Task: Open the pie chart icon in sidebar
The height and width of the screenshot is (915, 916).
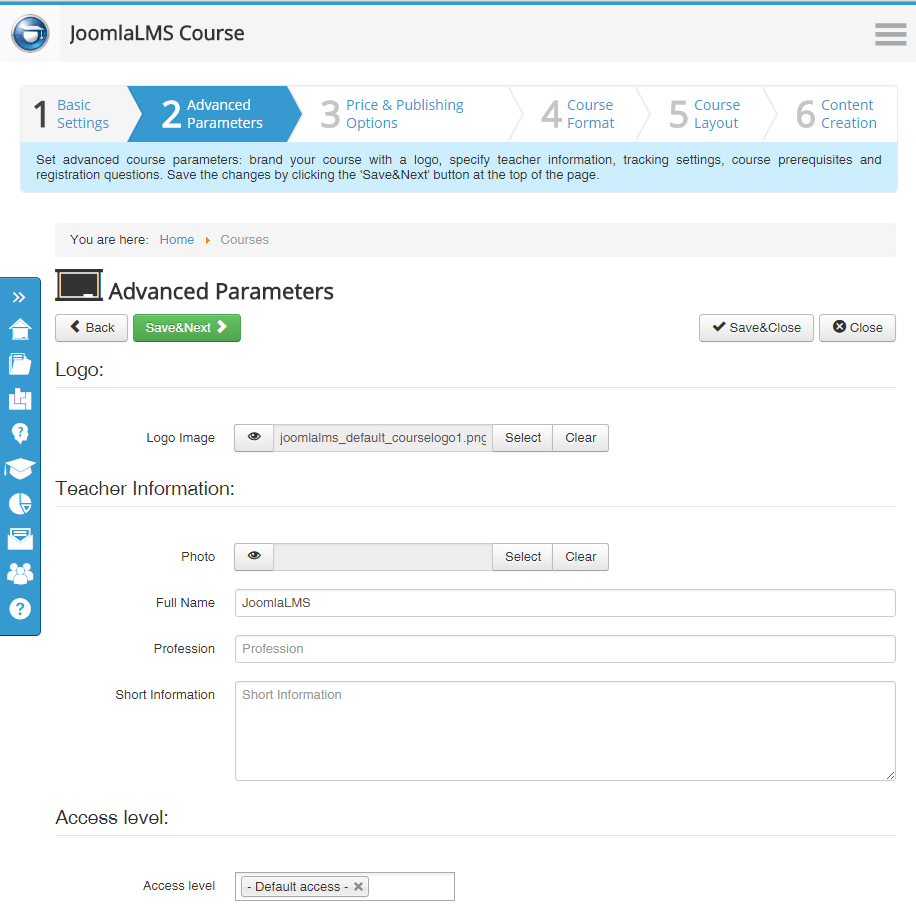Action: point(20,504)
